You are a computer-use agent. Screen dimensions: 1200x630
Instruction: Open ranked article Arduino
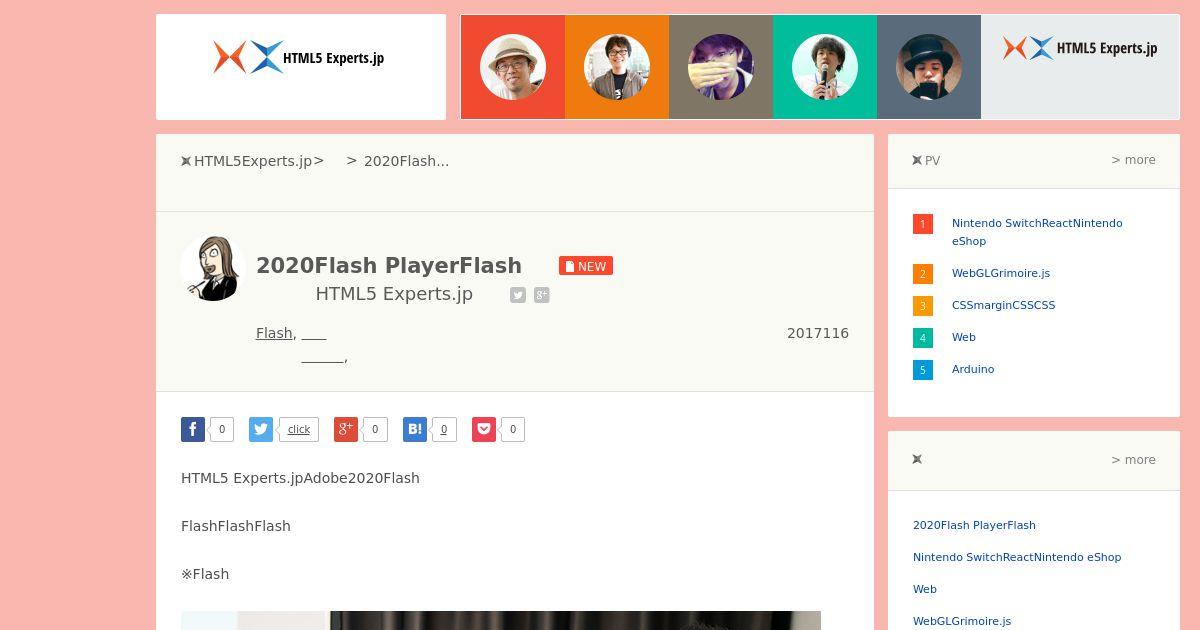973,369
